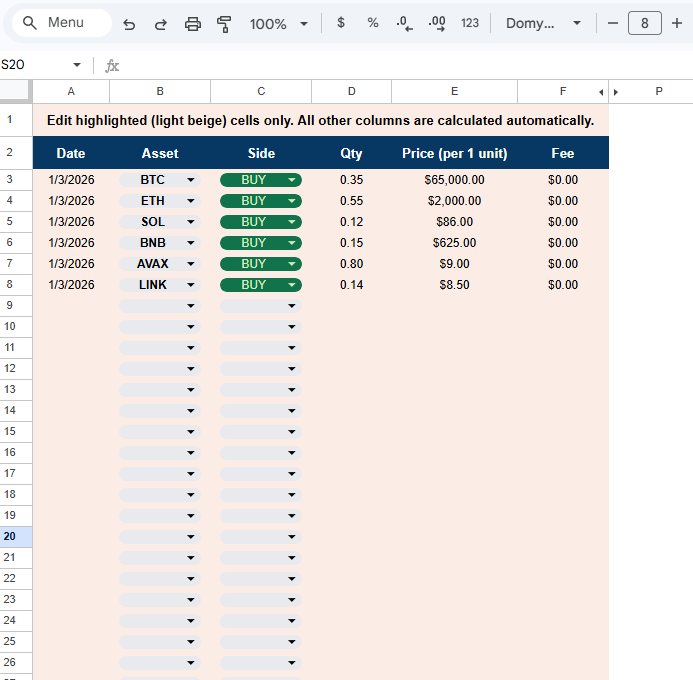Select the Price (per 1 unit) header
The width and height of the screenshot is (693, 680).
[454, 153]
